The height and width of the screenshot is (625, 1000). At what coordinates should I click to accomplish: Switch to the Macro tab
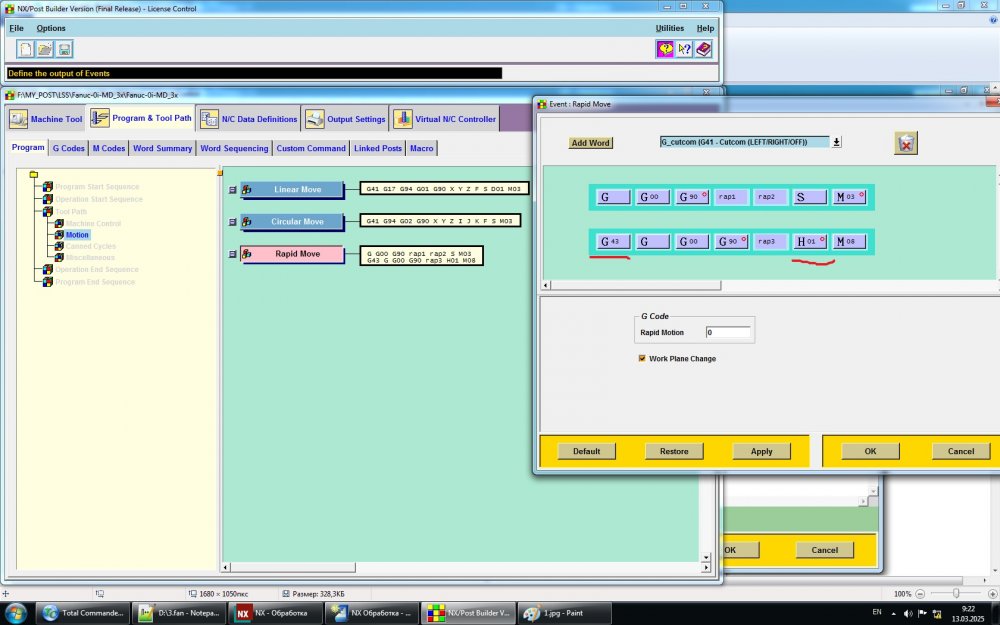coord(422,148)
